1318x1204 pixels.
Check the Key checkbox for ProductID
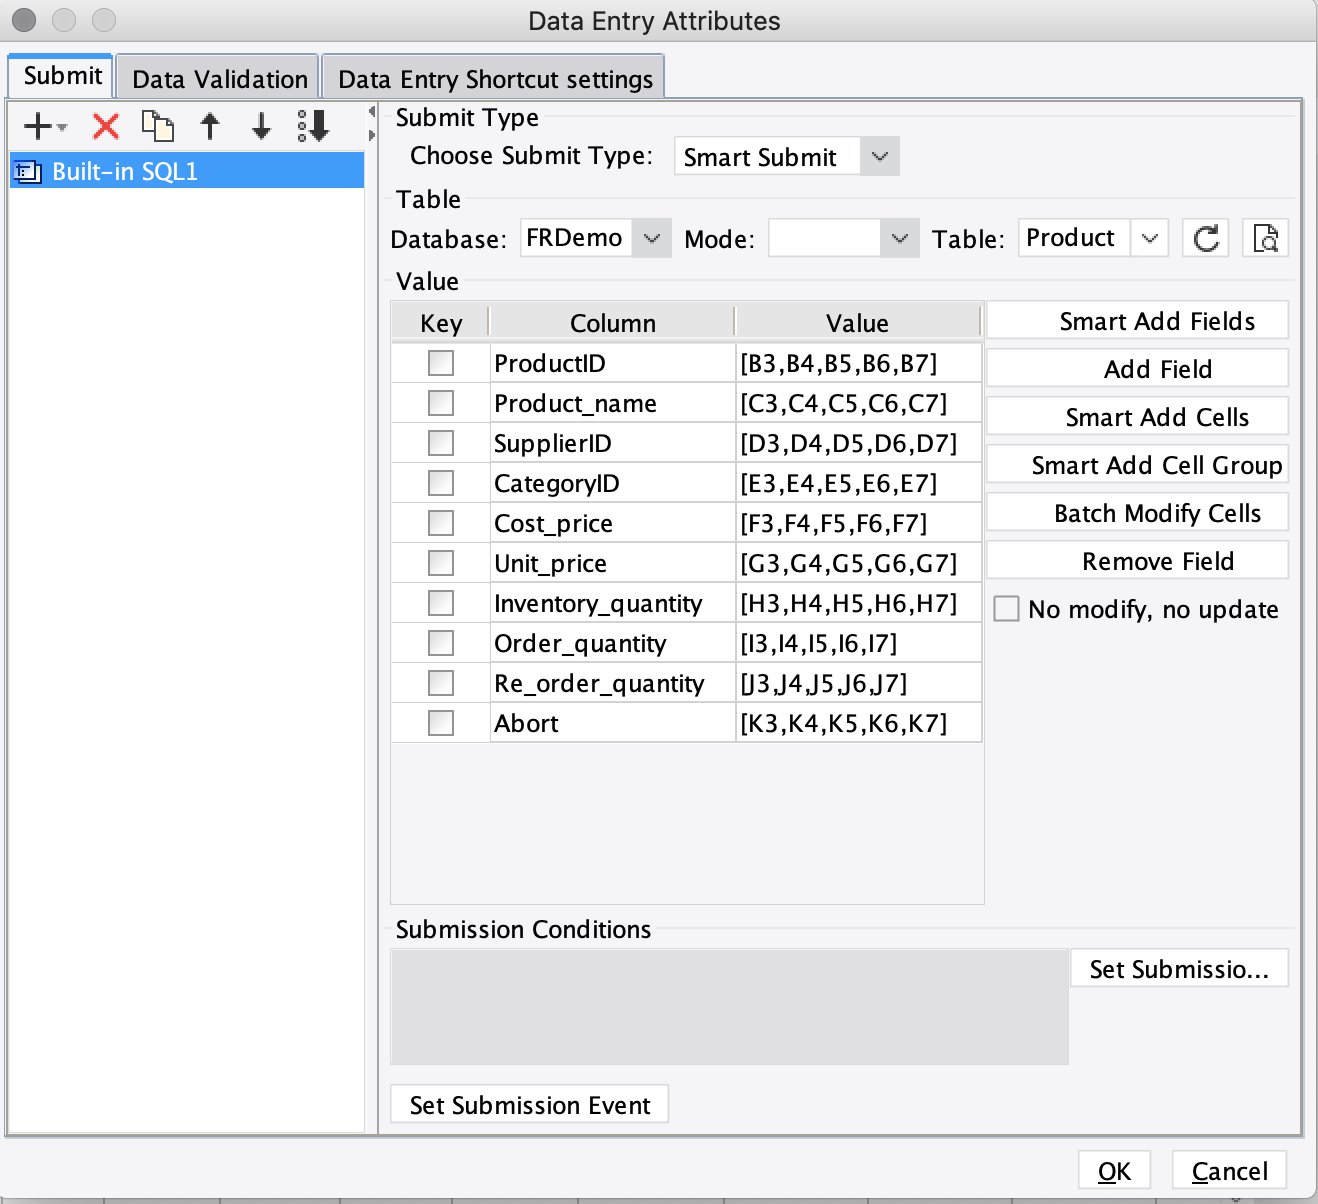point(440,362)
